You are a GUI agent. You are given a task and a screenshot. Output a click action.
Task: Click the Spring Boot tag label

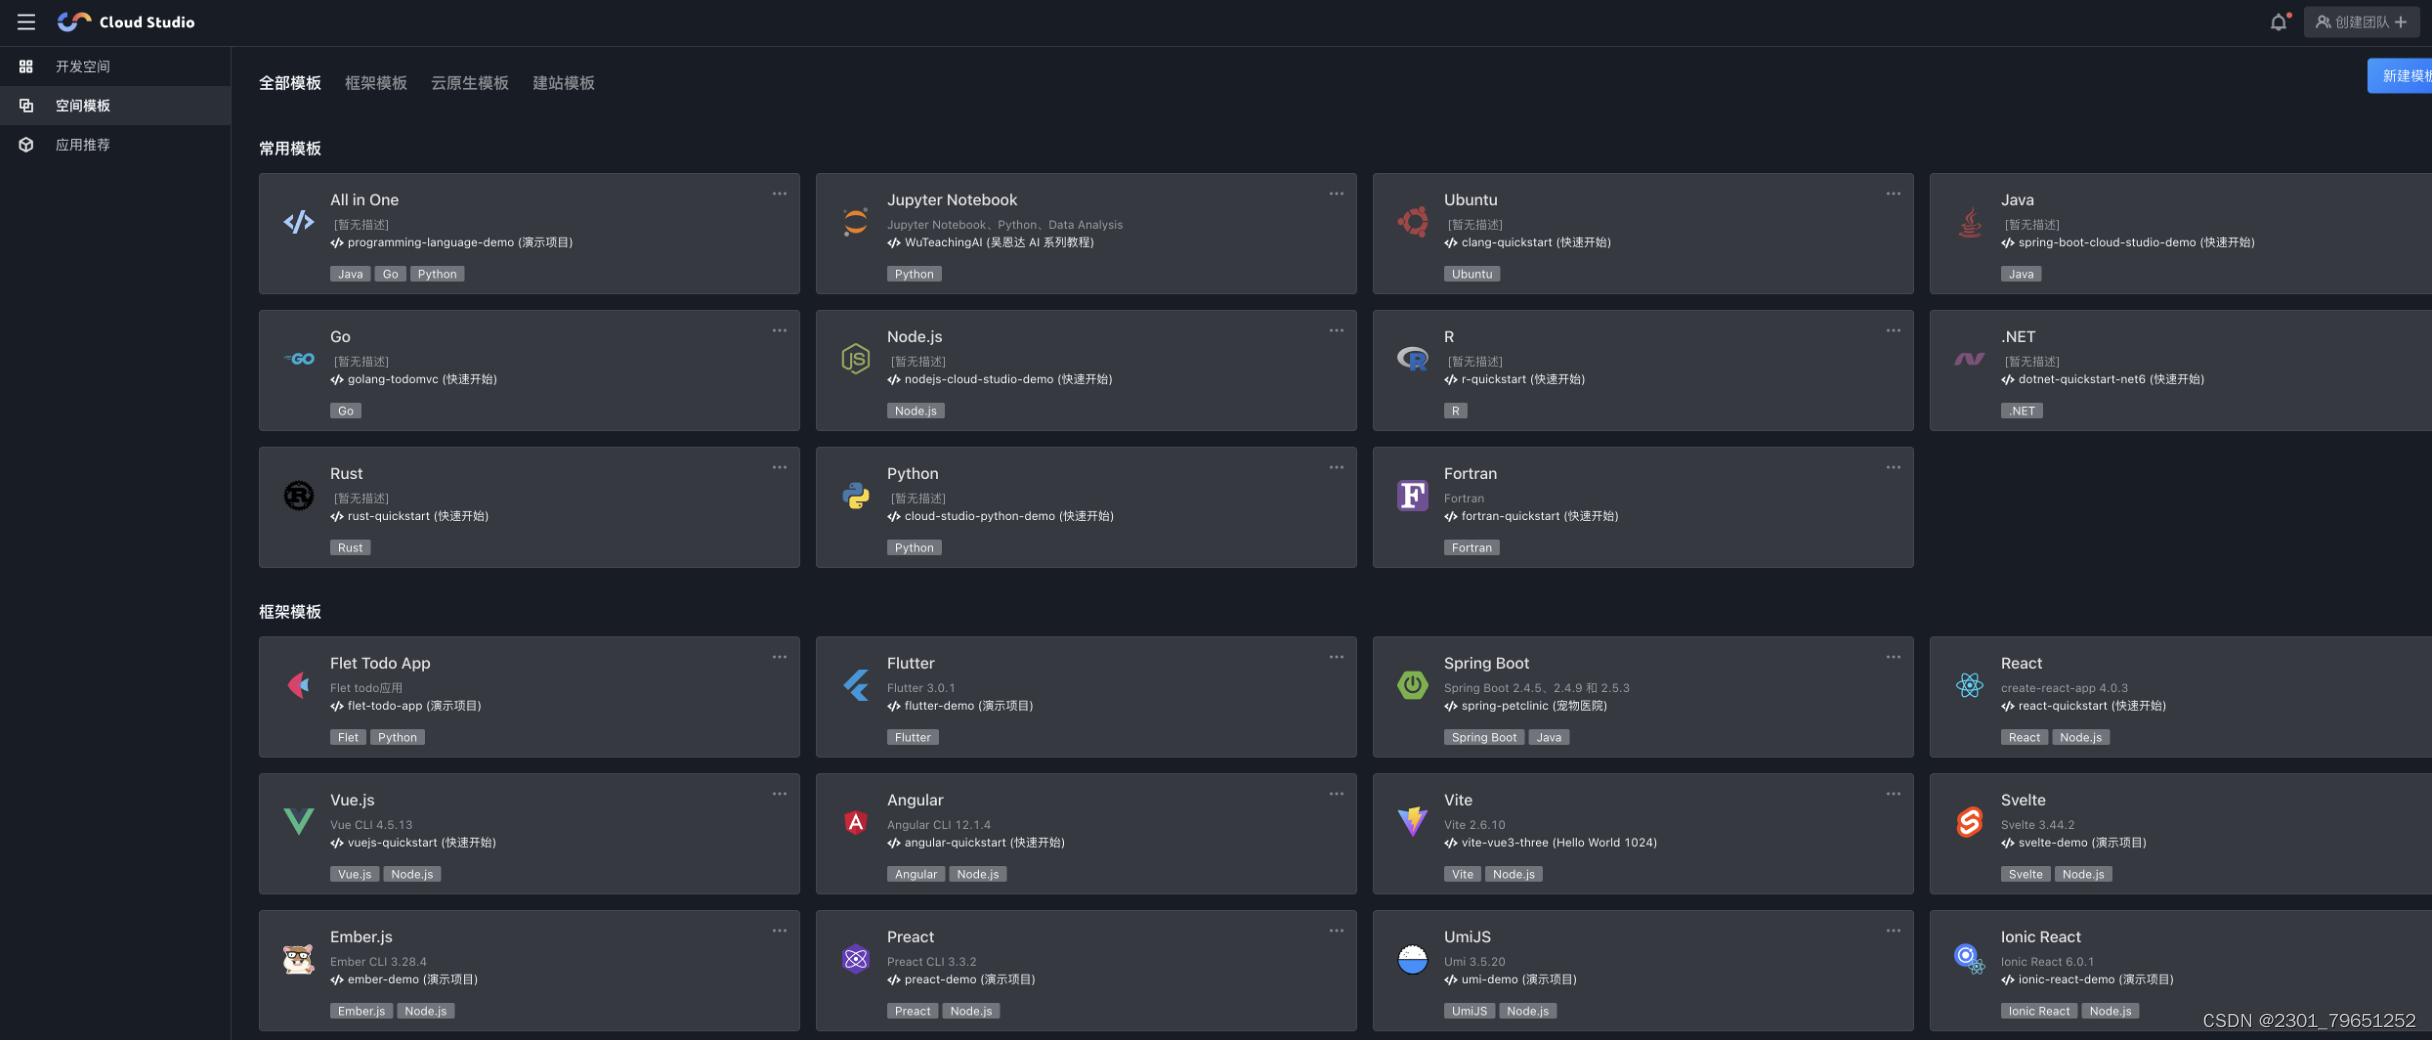(1484, 738)
